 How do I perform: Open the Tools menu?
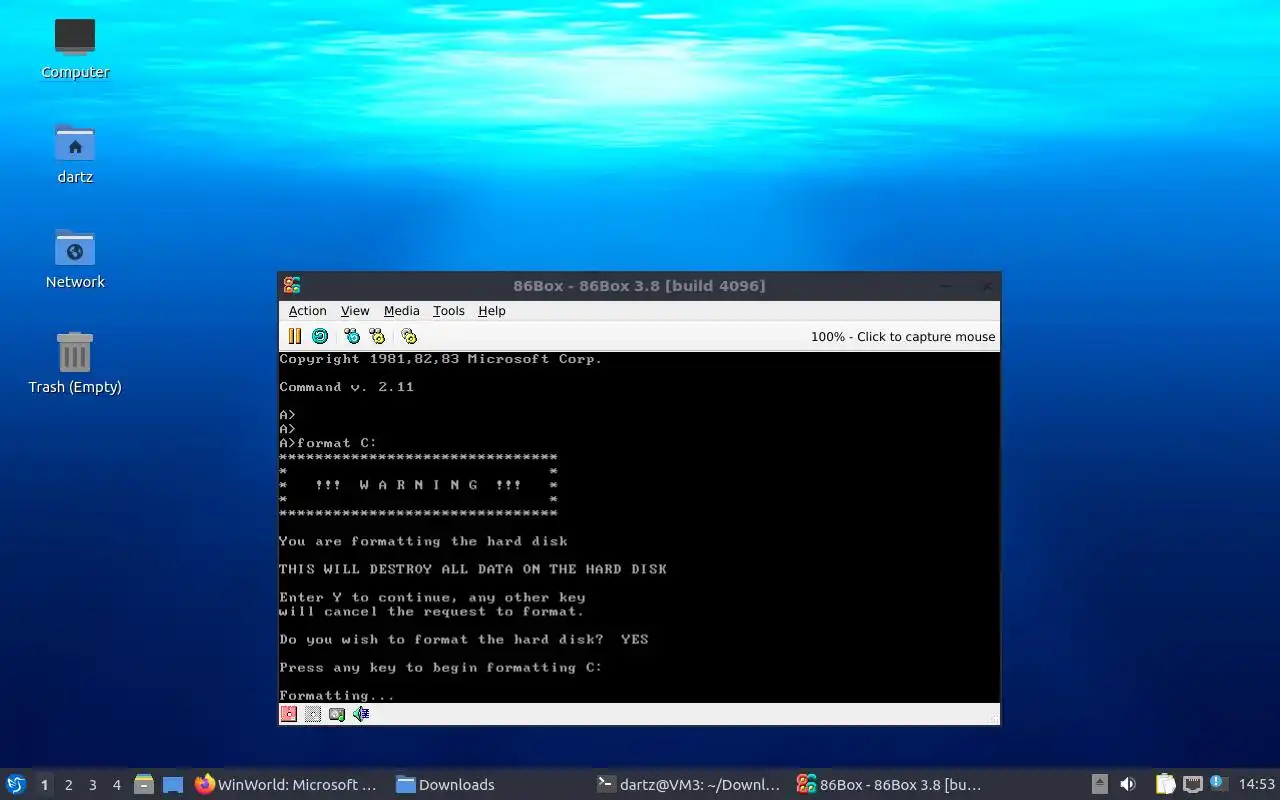click(x=449, y=311)
